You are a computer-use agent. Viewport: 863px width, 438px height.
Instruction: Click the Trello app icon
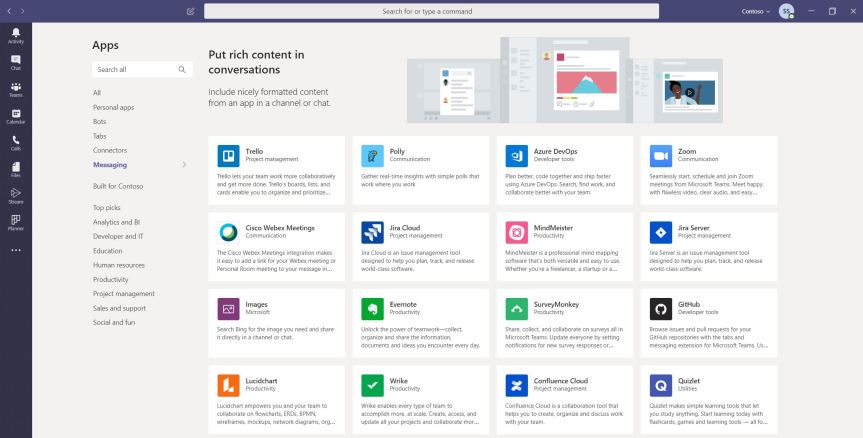[x=228, y=155]
